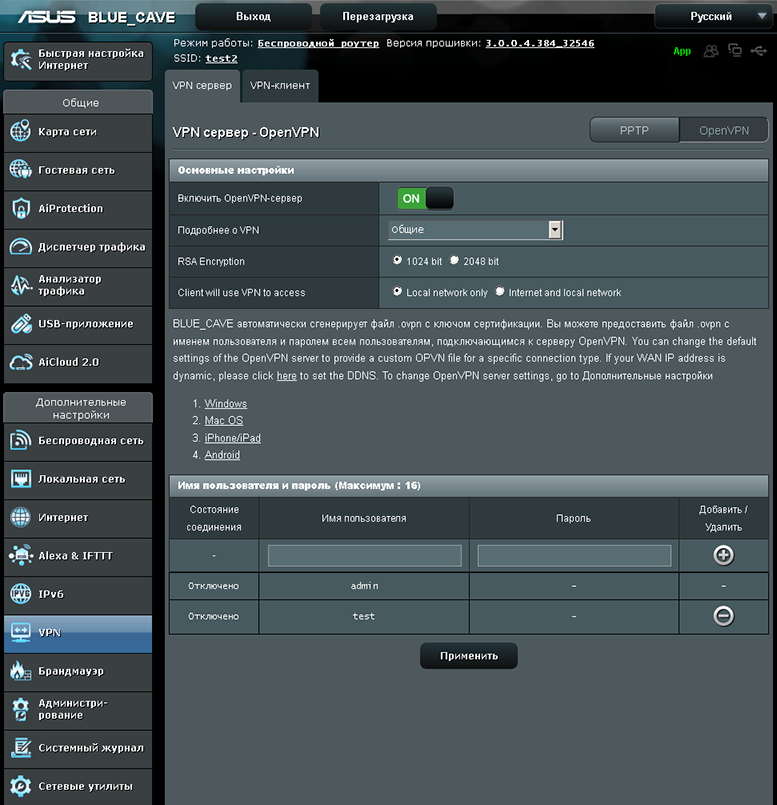The width and height of the screenshot is (777, 805).
Task: Open the LAN (Локальная сеть) icon
Action: pos(21,479)
